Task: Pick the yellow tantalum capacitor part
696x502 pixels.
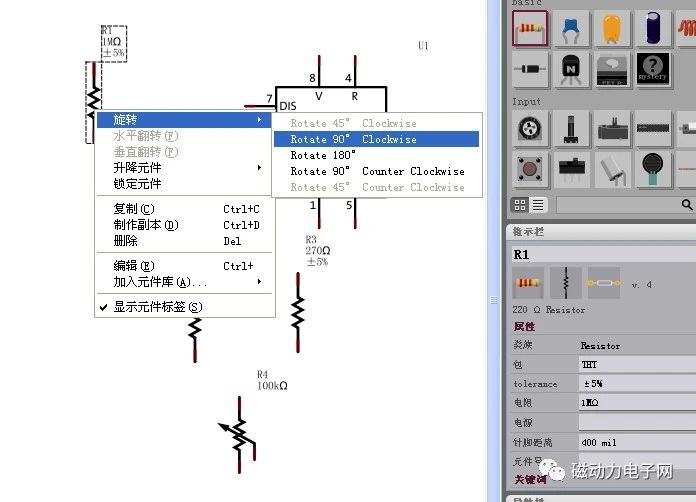Action: (x=612, y=28)
